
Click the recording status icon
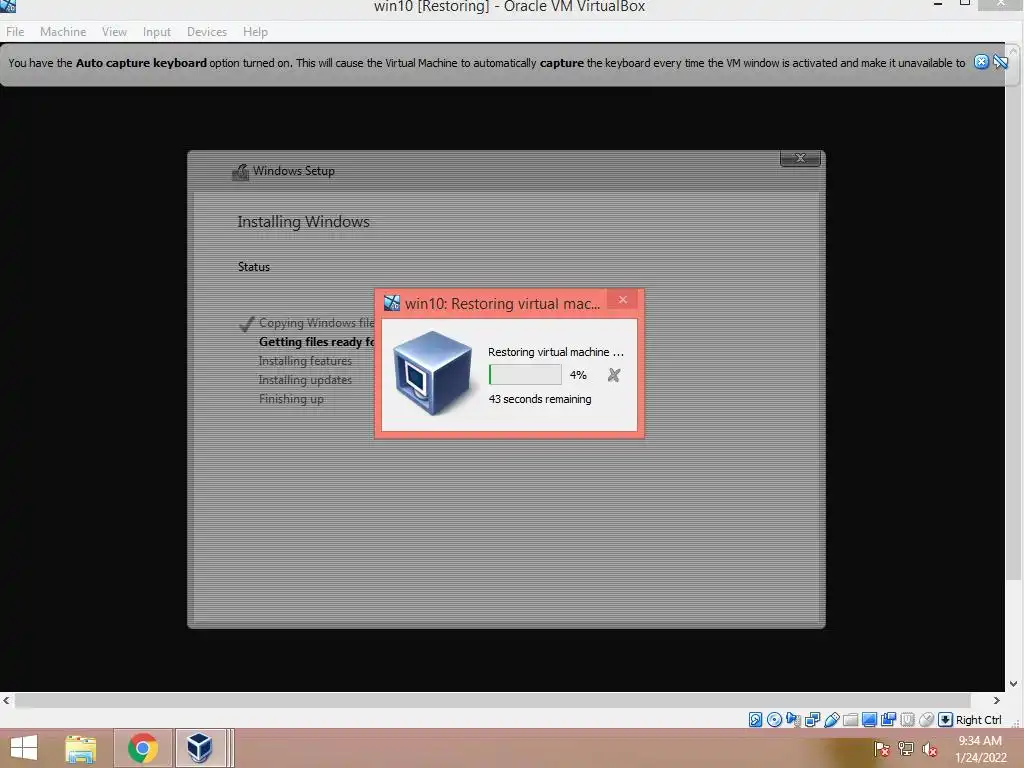click(888, 720)
